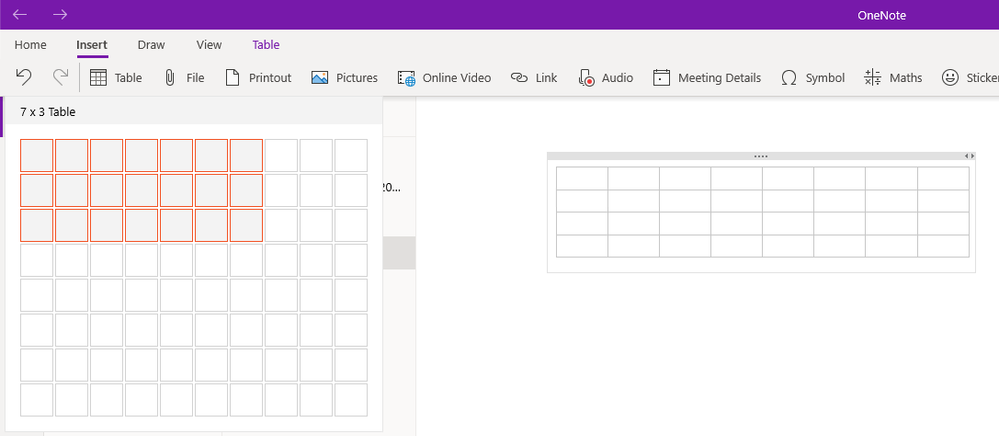
Task: Click the Symbol button label
Action: (x=825, y=78)
